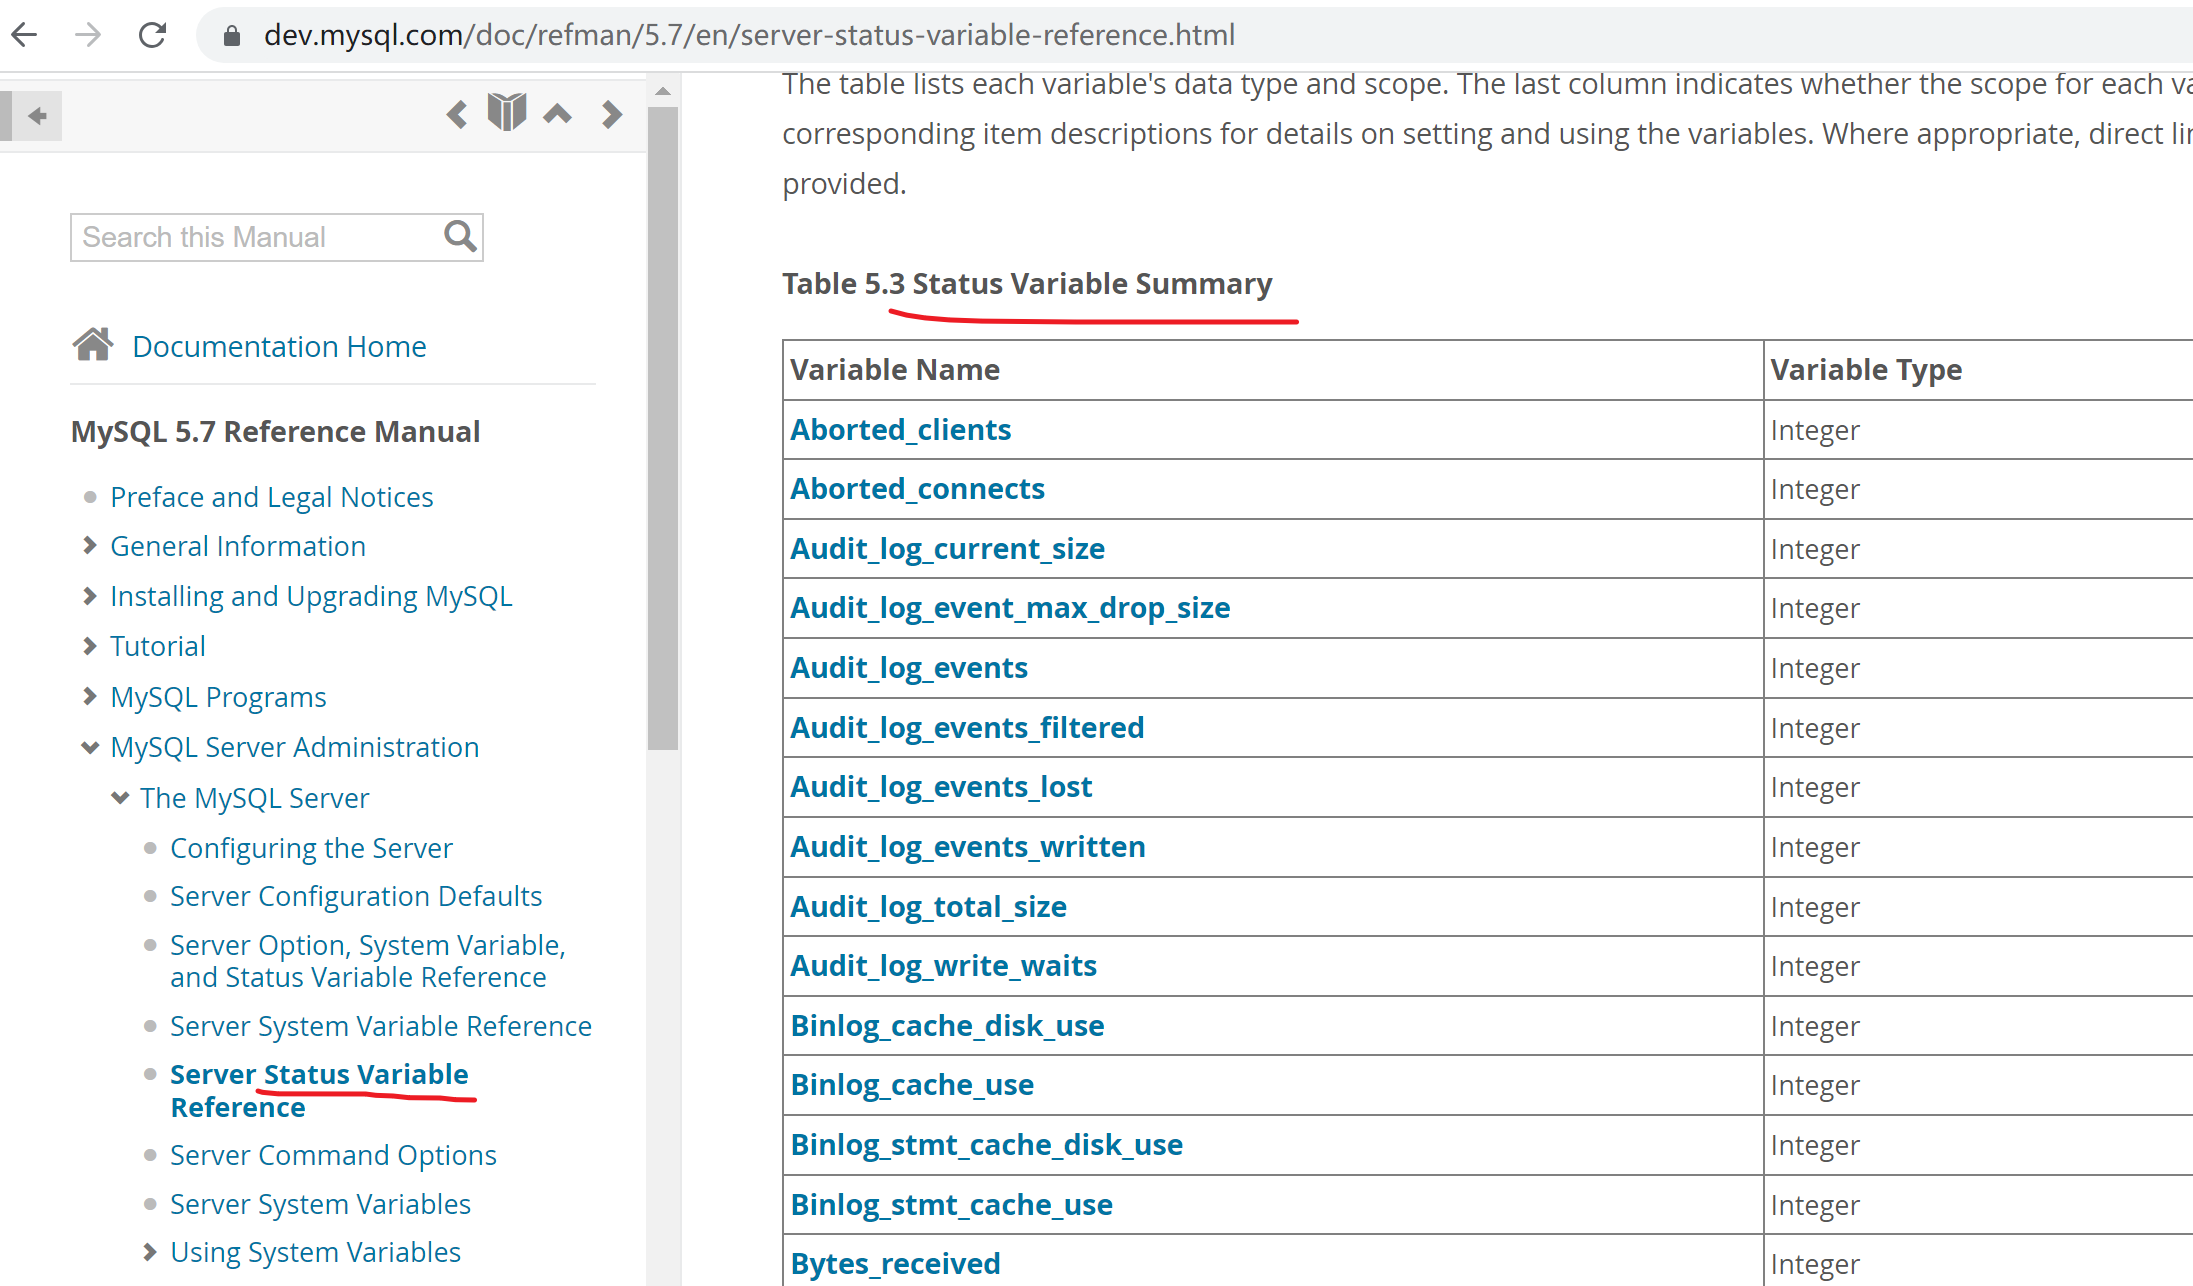The height and width of the screenshot is (1286, 2193).
Task: Reload the page with refresh icon
Action: [152, 35]
